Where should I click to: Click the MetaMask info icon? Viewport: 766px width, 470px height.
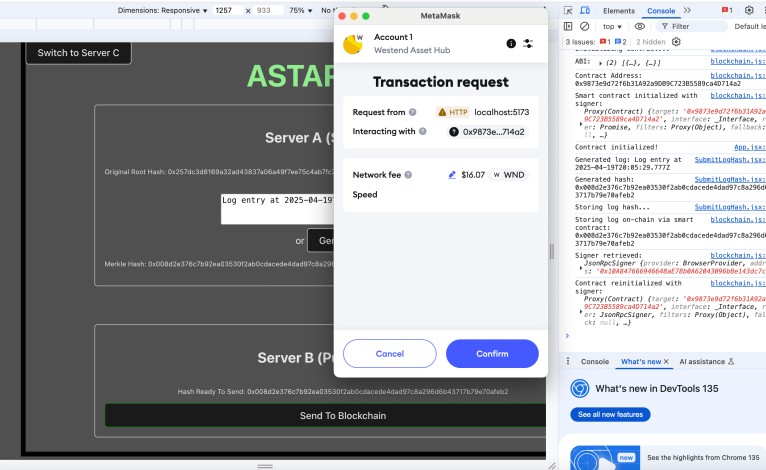[511, 44]
